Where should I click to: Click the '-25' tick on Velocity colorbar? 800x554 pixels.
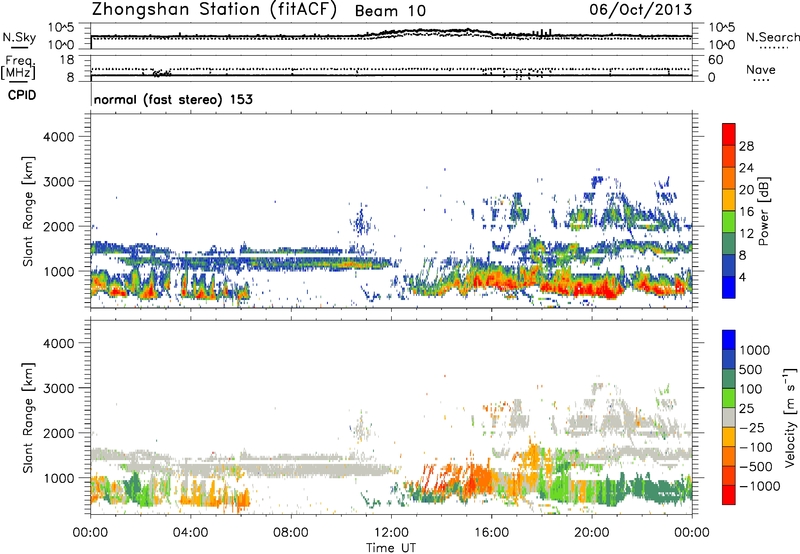point(754,427)
